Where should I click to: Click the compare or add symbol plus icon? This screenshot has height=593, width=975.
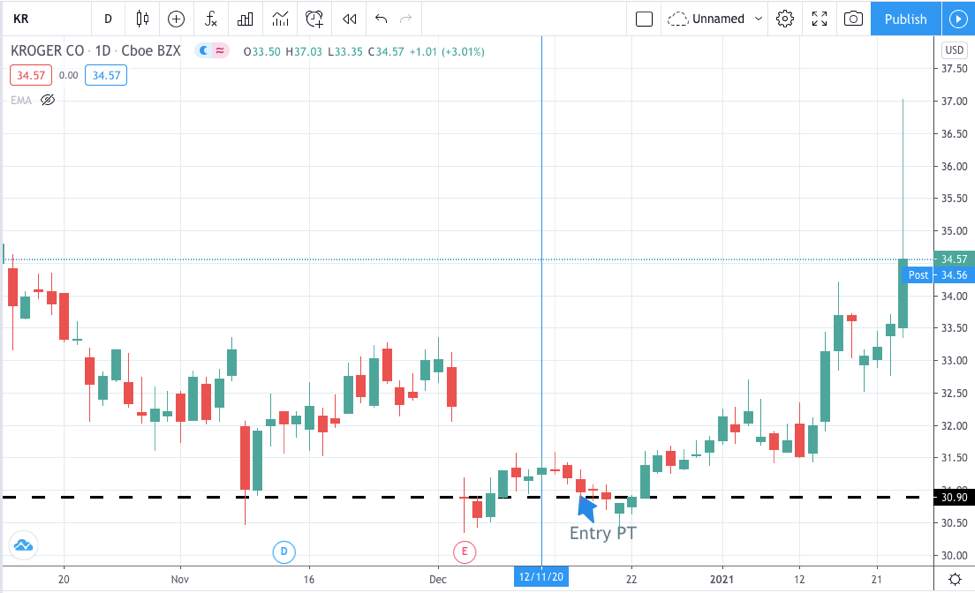pos(176,19)
